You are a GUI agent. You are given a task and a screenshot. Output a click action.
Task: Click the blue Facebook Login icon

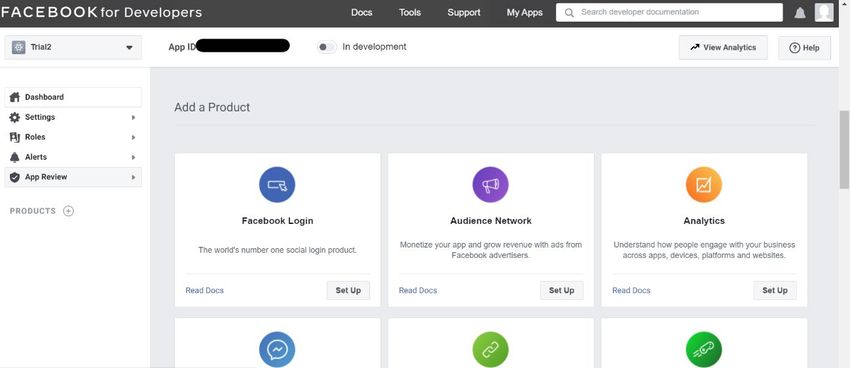(x=277, y=185)
